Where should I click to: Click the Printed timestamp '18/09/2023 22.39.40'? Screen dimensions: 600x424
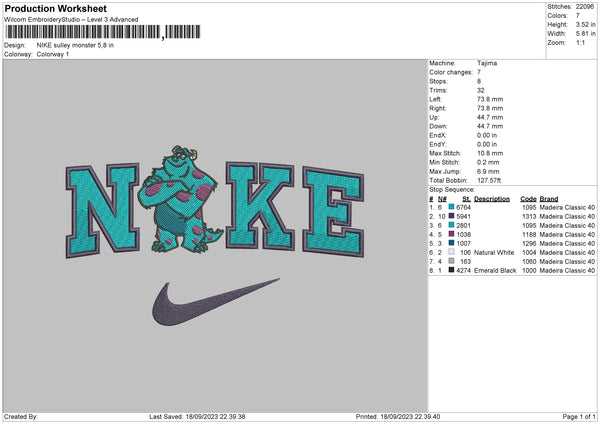click(410, 416)
